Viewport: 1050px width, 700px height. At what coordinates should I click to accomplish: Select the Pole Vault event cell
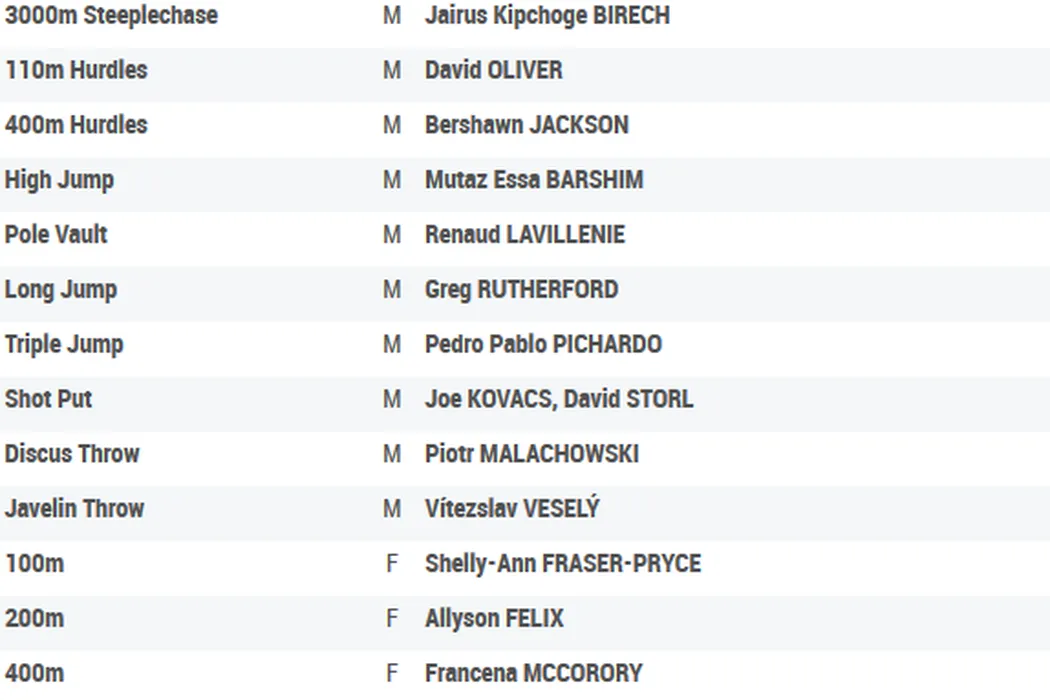pyautogui.click(x=56, y=235)
